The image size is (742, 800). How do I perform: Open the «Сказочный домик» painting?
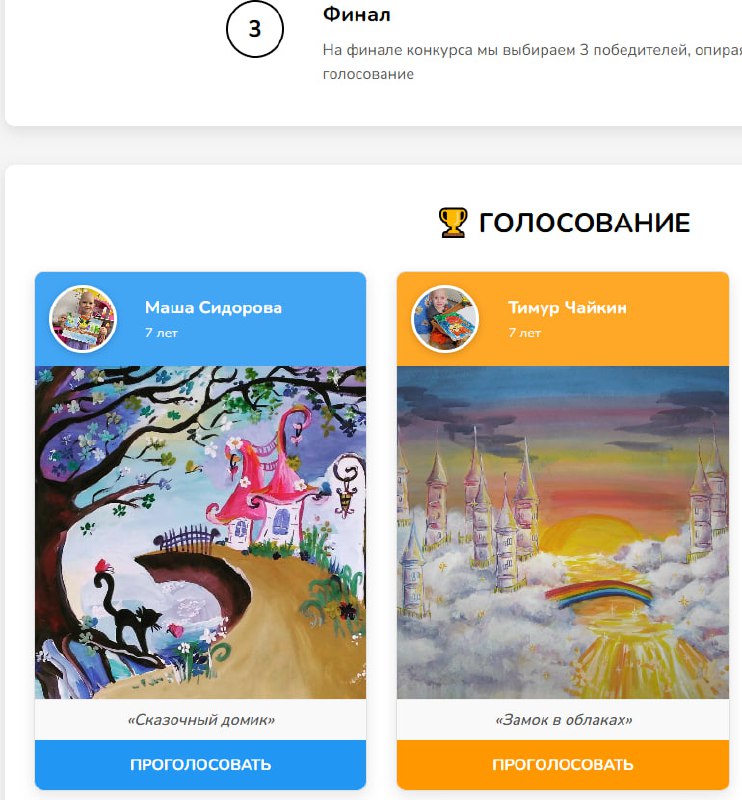click(x=200, y=532)
